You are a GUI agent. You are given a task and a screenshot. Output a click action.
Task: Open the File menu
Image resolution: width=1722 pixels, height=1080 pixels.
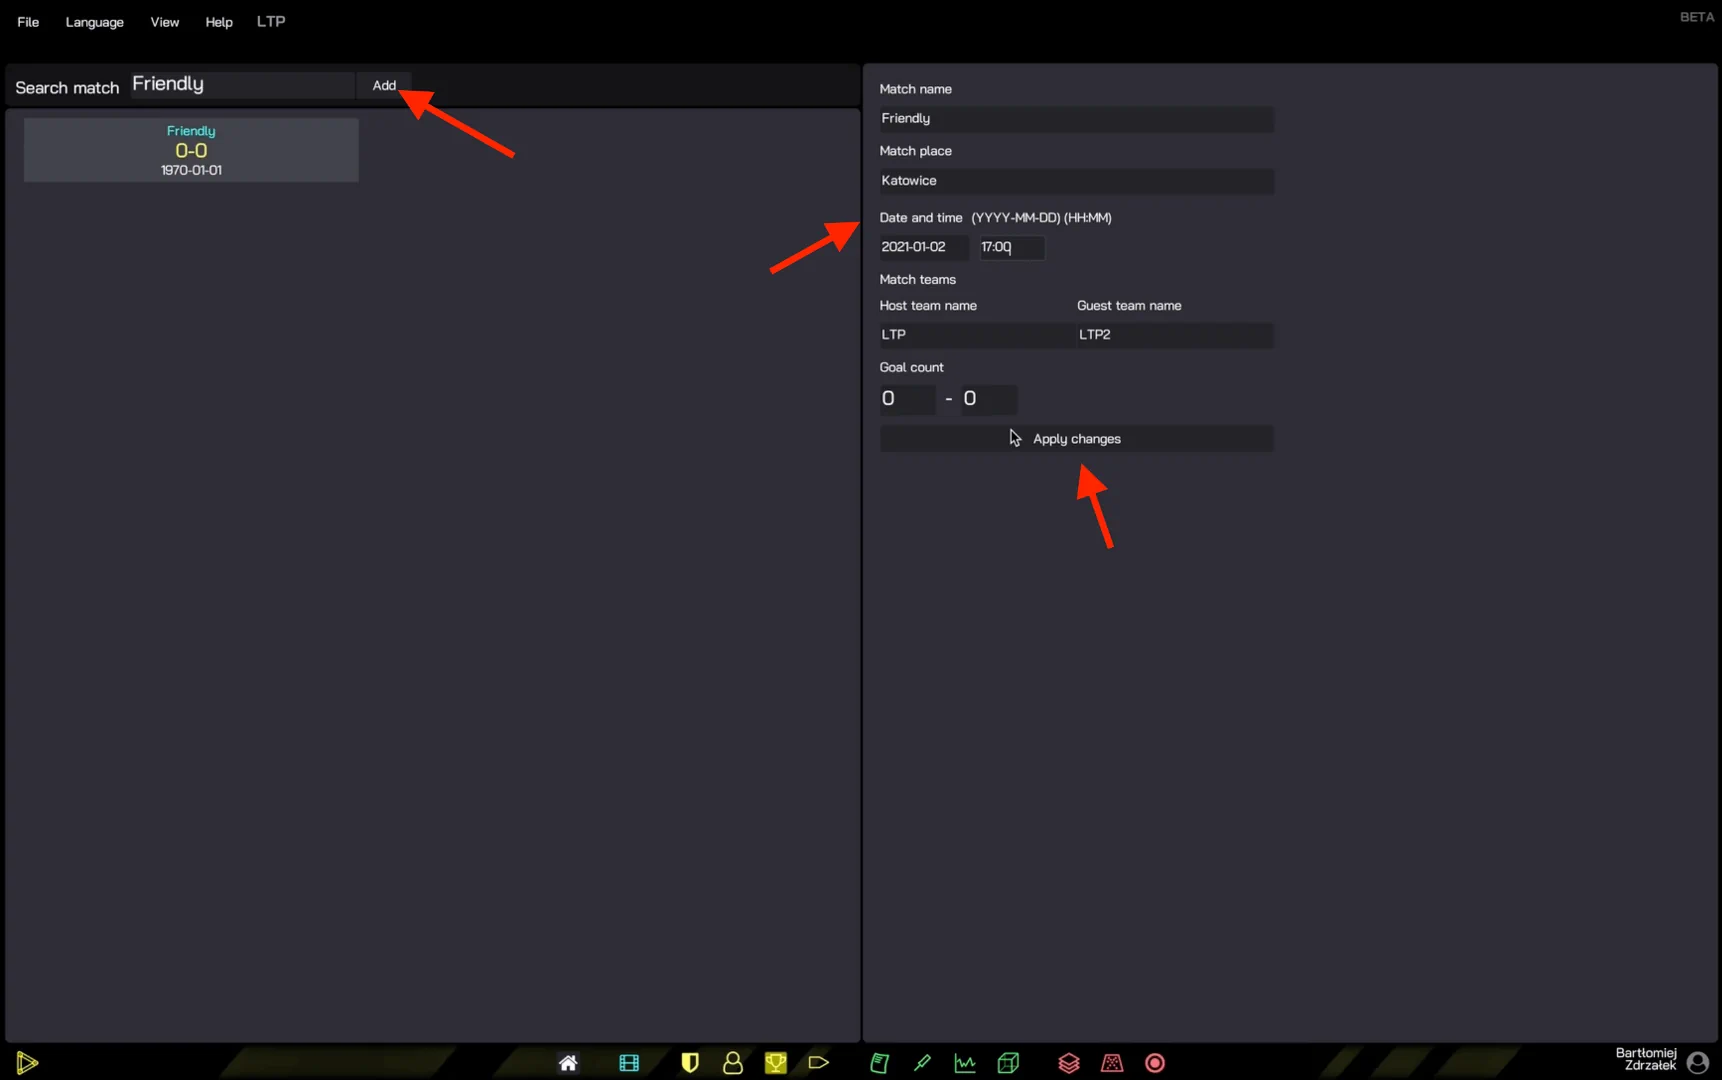click(x=28, y=22)
